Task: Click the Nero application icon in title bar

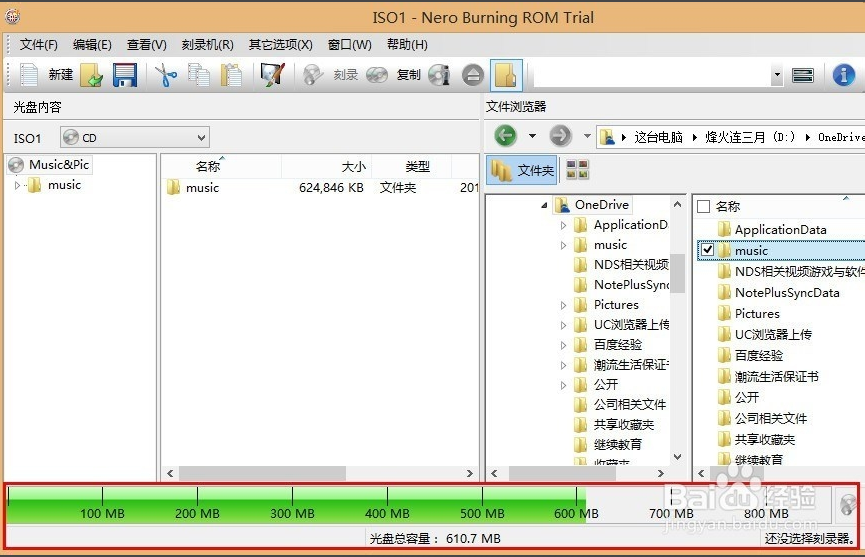Action: pyautogui.click(x=12, y=17)
